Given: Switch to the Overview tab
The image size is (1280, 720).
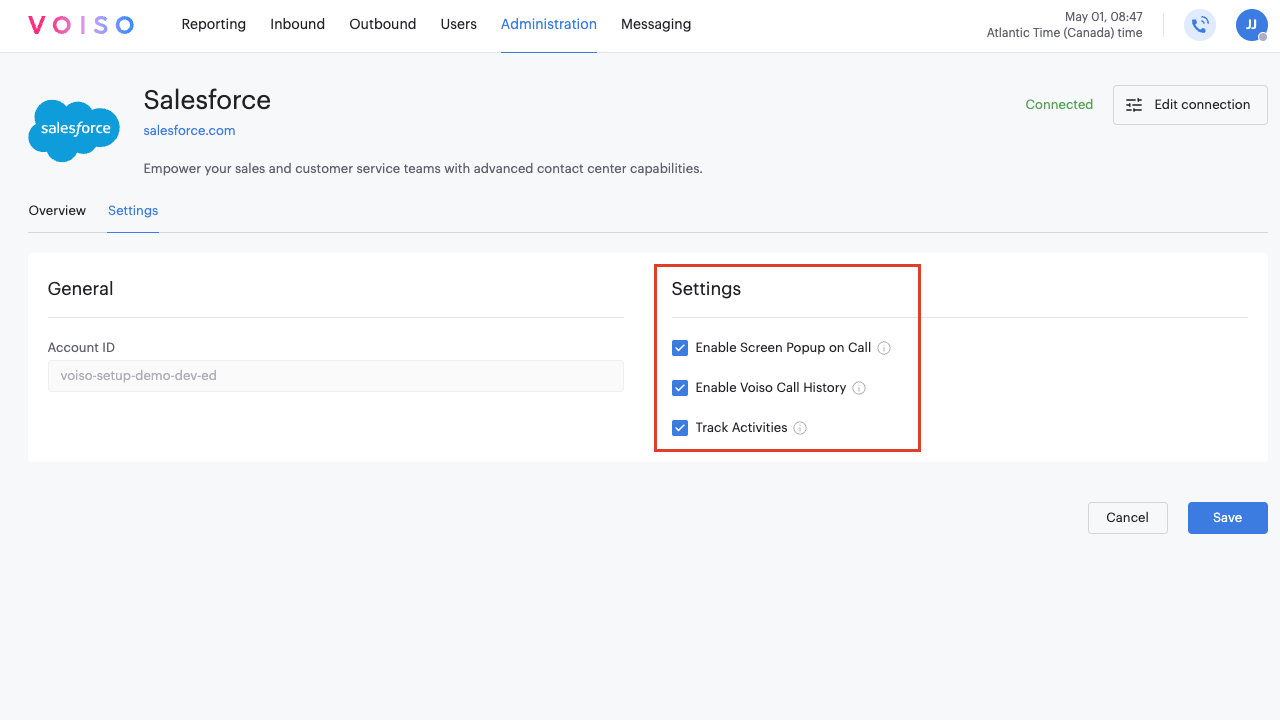Looking at the screenshot, I should coord(57,211).
